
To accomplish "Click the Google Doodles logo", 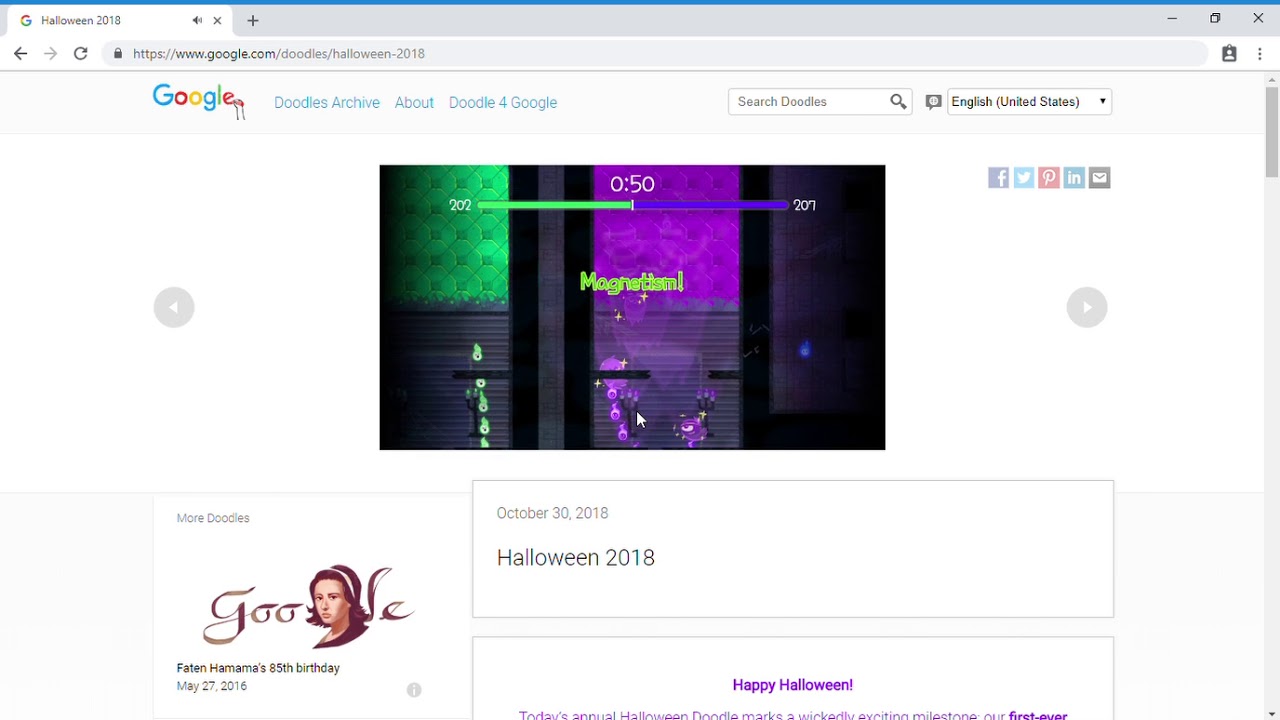I will tap(198, 101).
